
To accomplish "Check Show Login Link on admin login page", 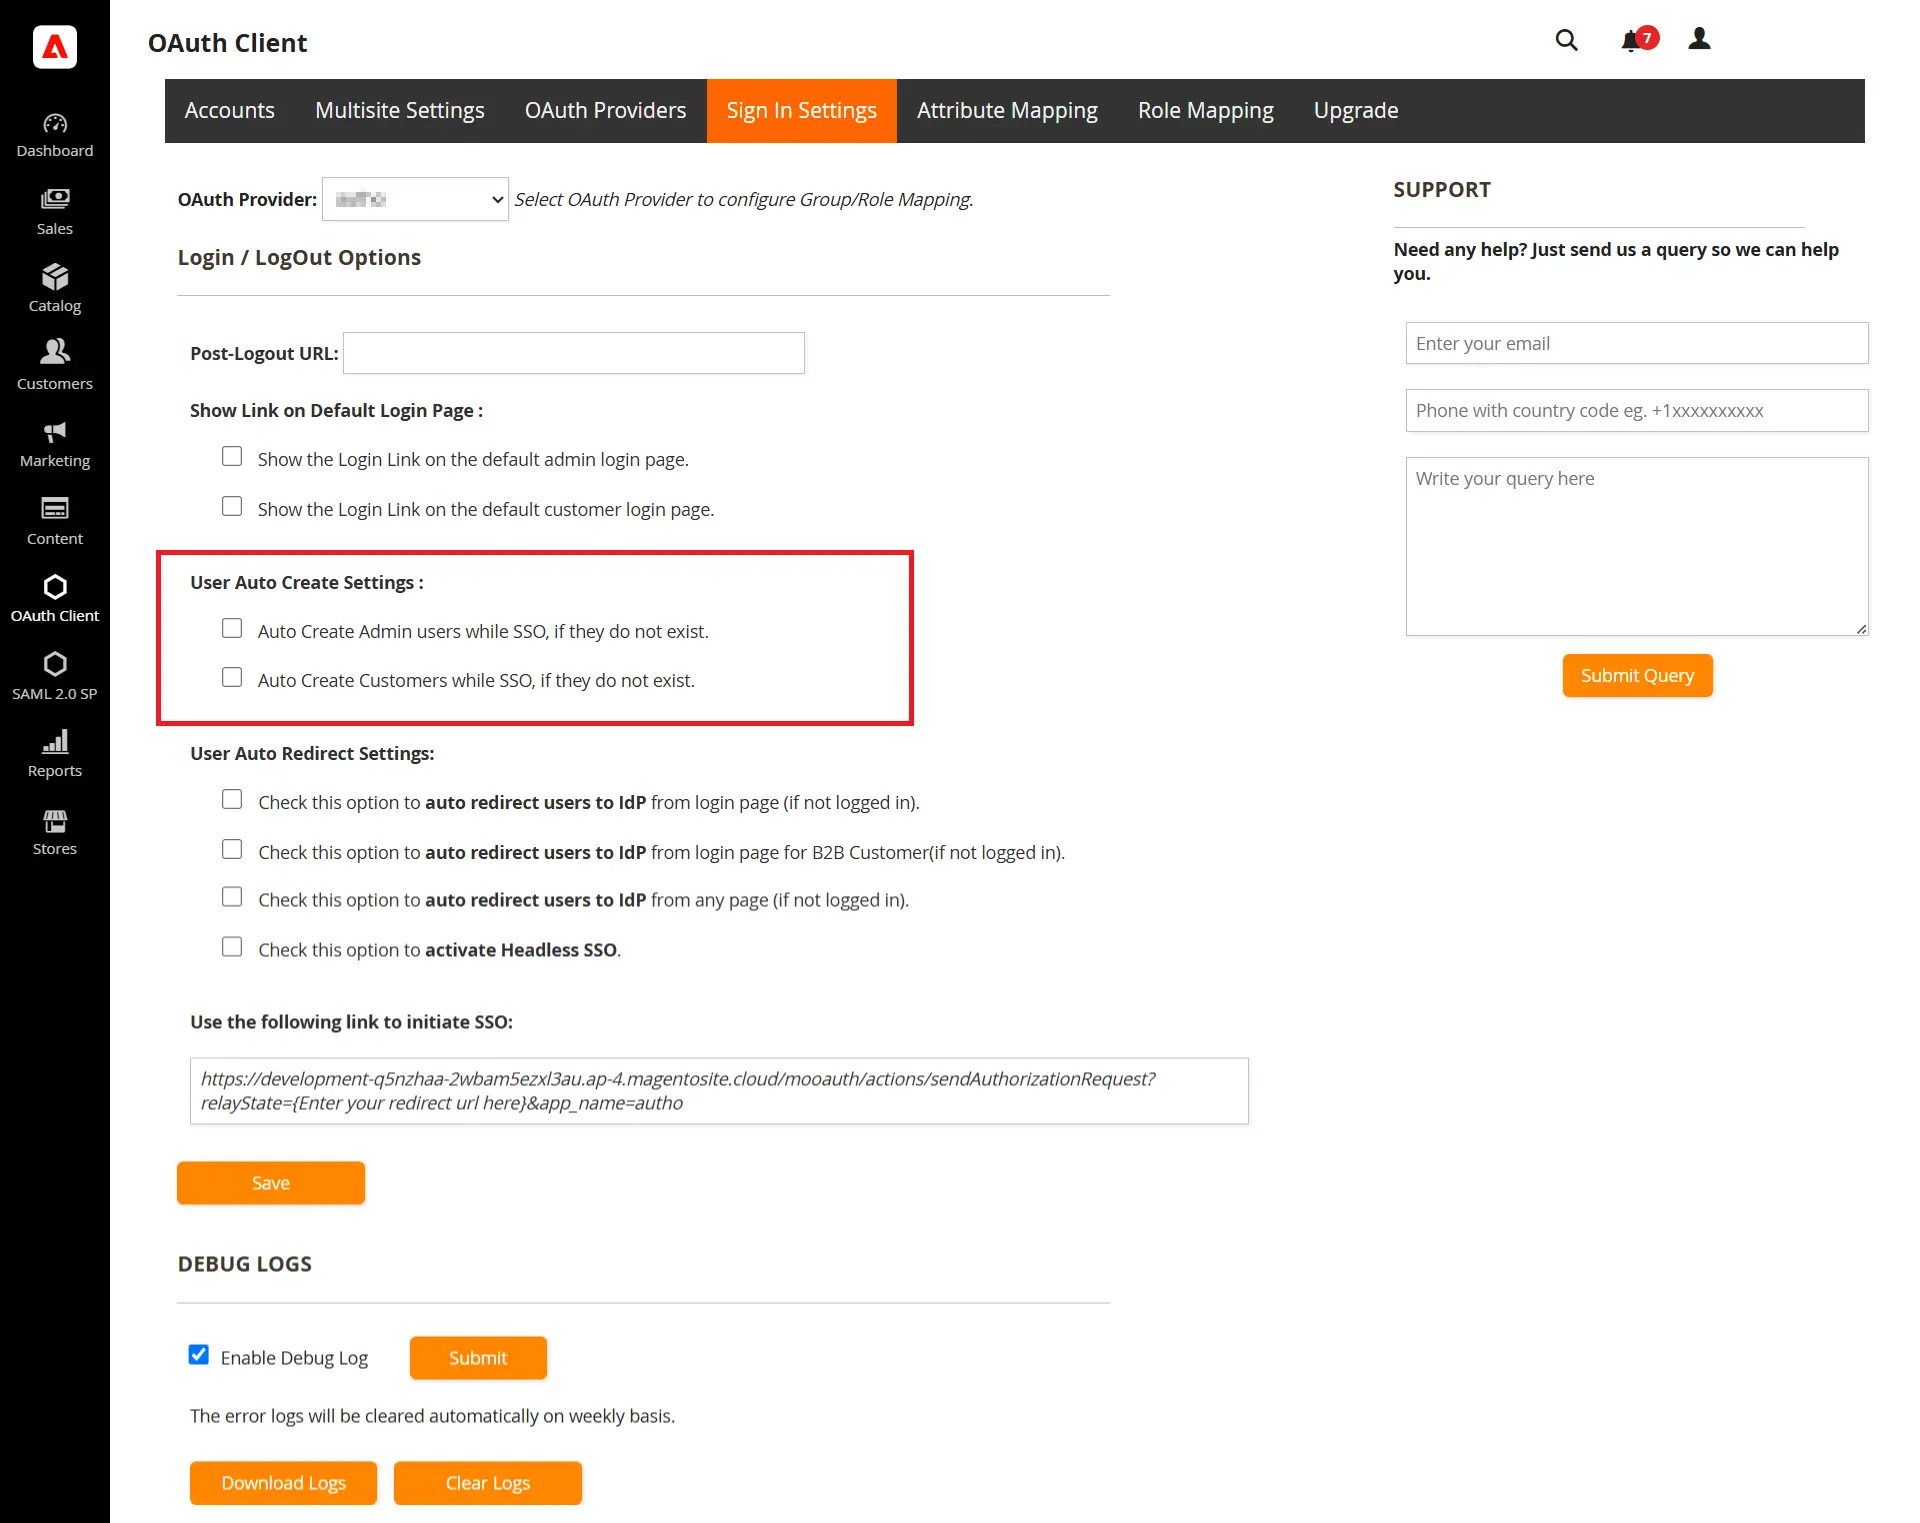I will click(232, 457).
